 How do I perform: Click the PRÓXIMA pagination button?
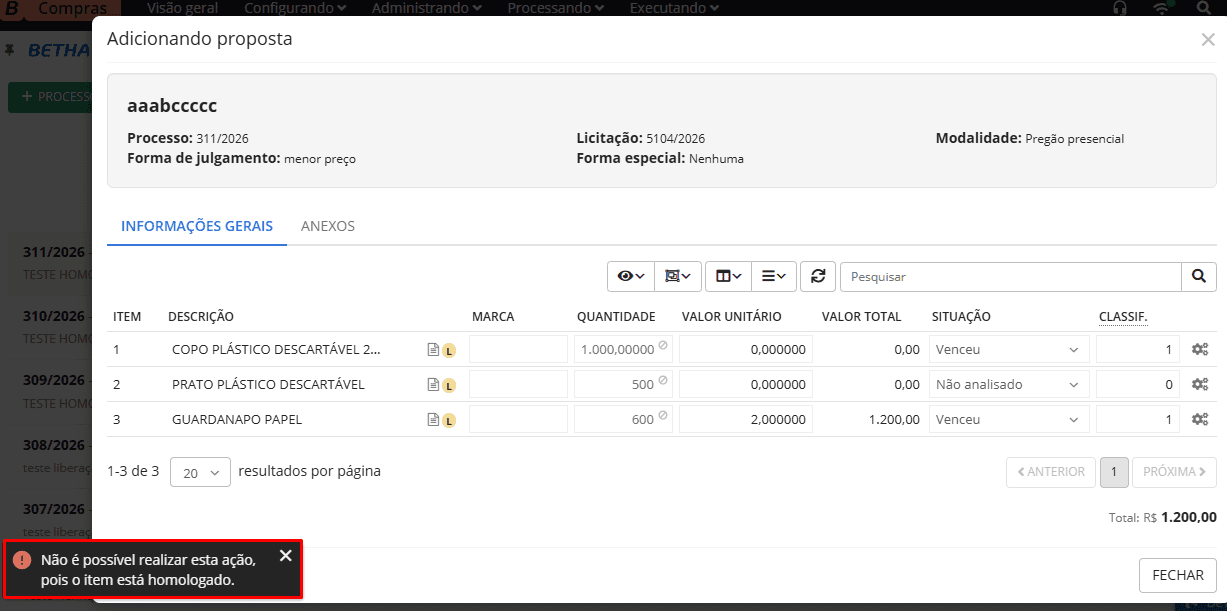point(1174,472)
